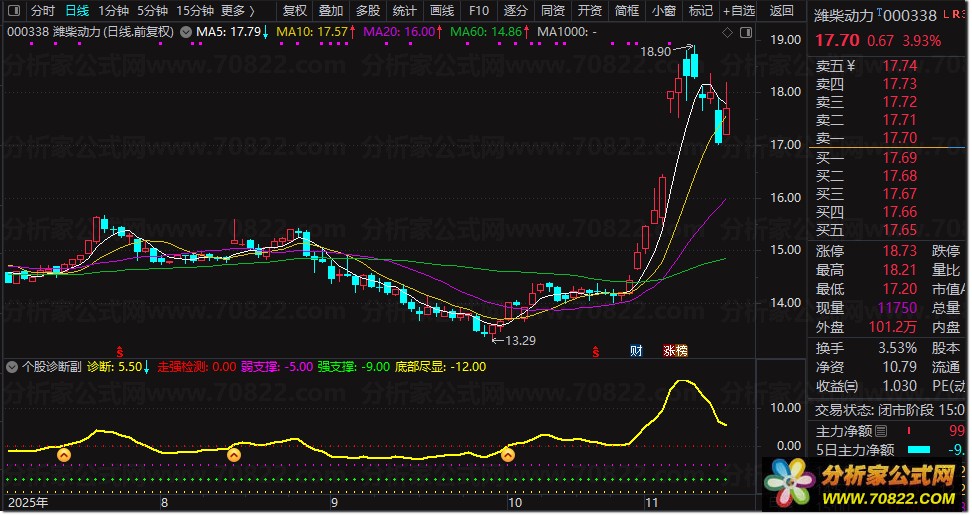This screenshot has width=972, height=515.
Task: Open the F10 company info
Action: [x=479, y=11]
